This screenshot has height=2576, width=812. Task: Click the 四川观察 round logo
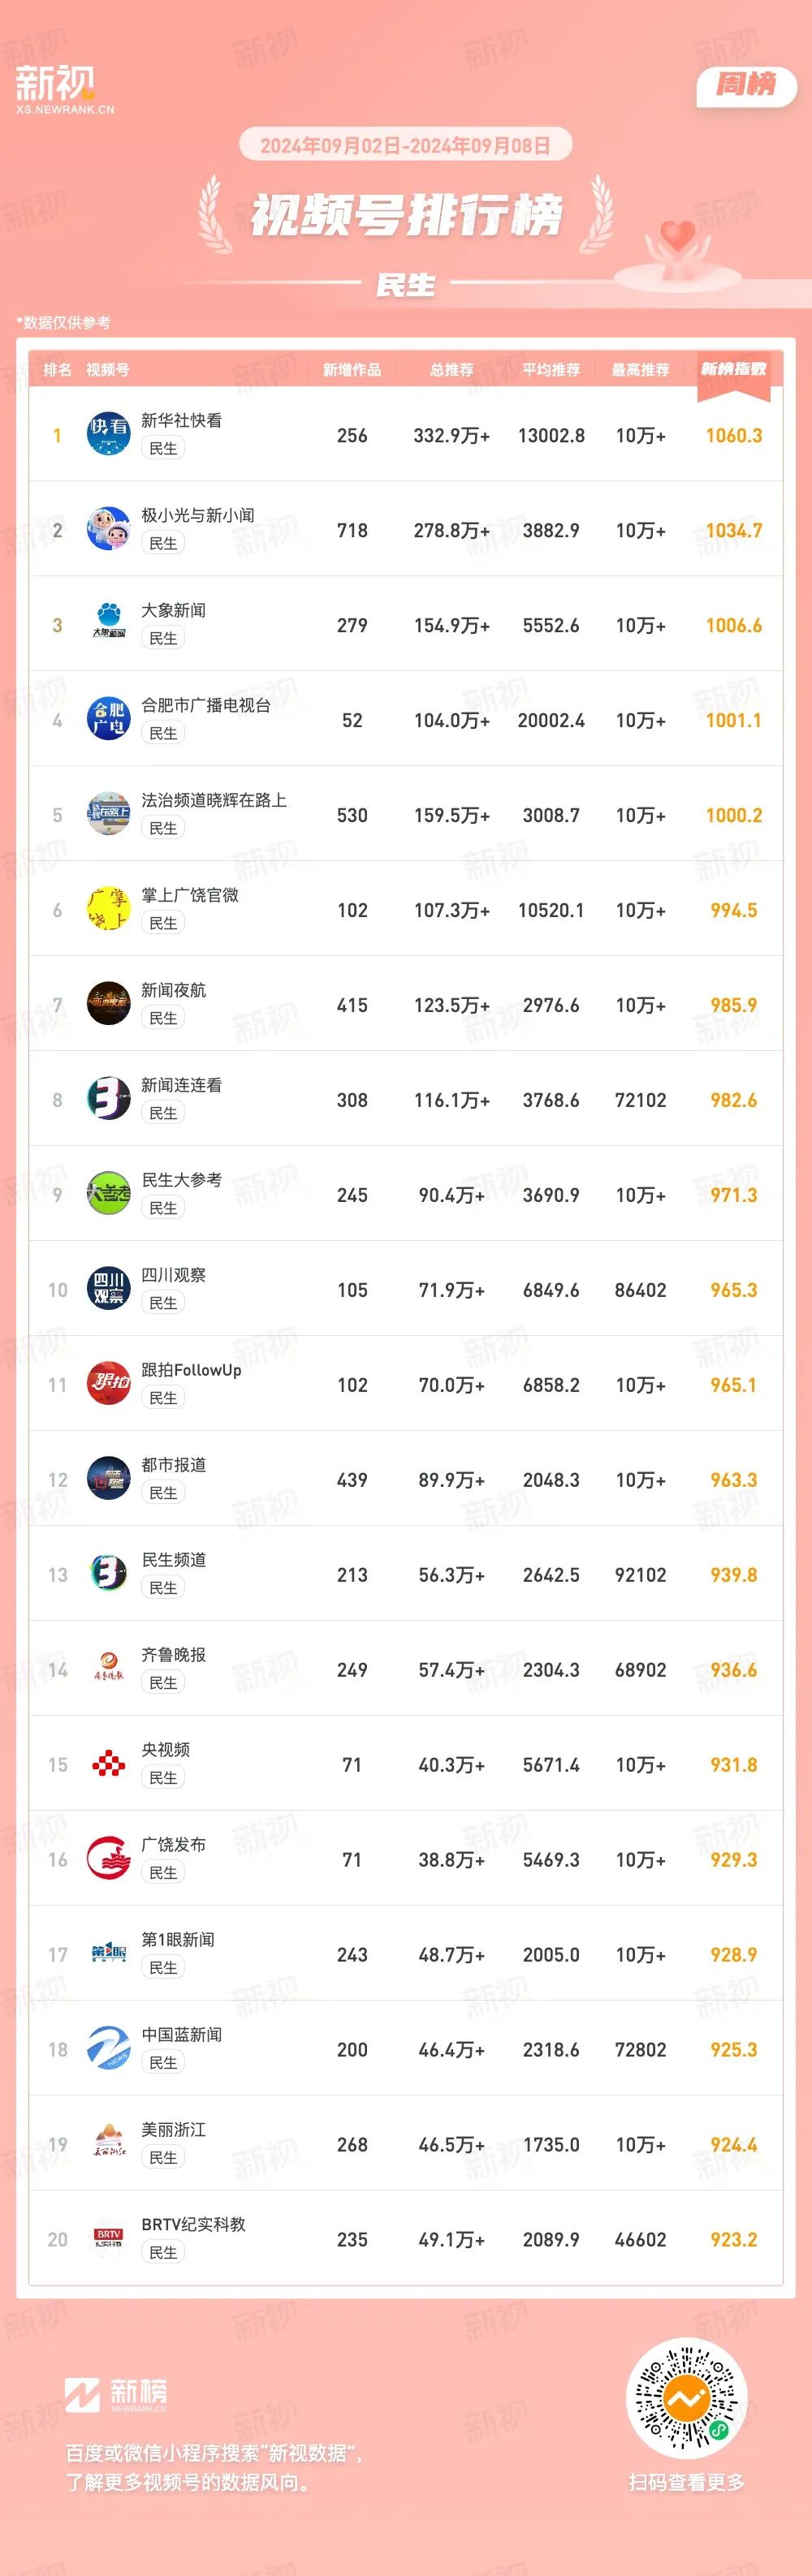[108, 1288]
